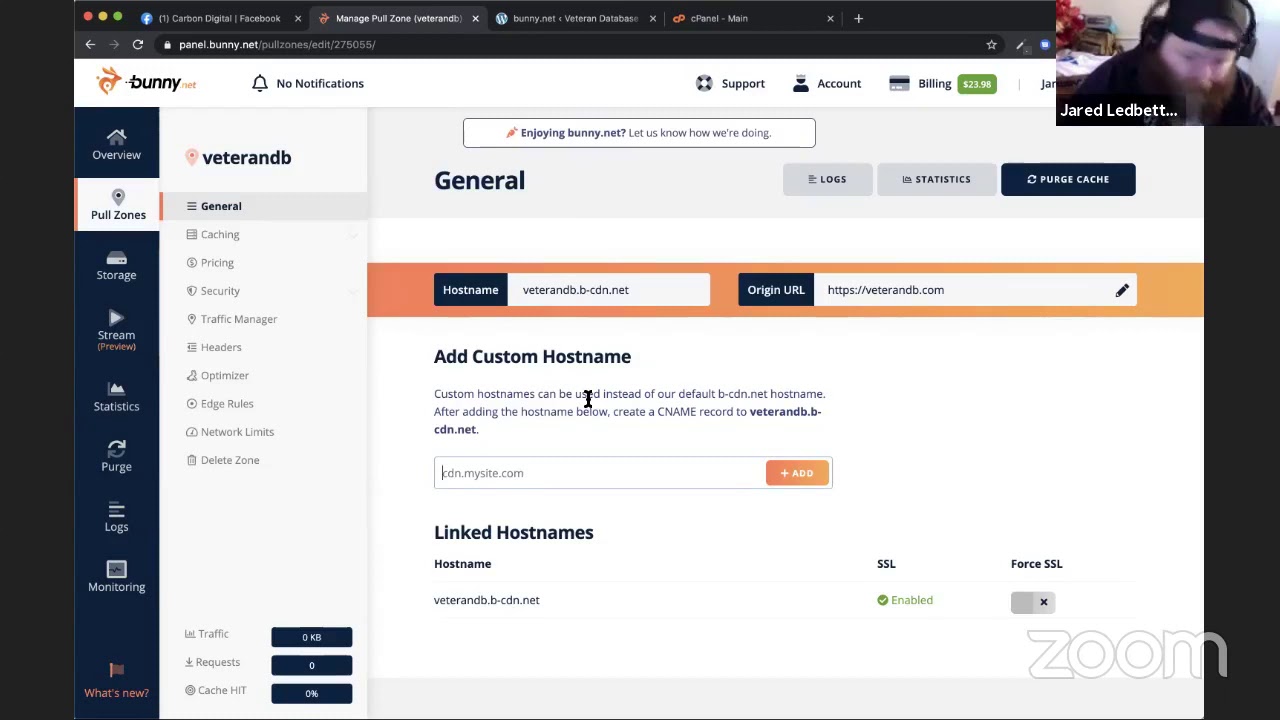Close the Manage Pull Zone tab
Viewport: 1280px width, 720px height.
[475, 18]
